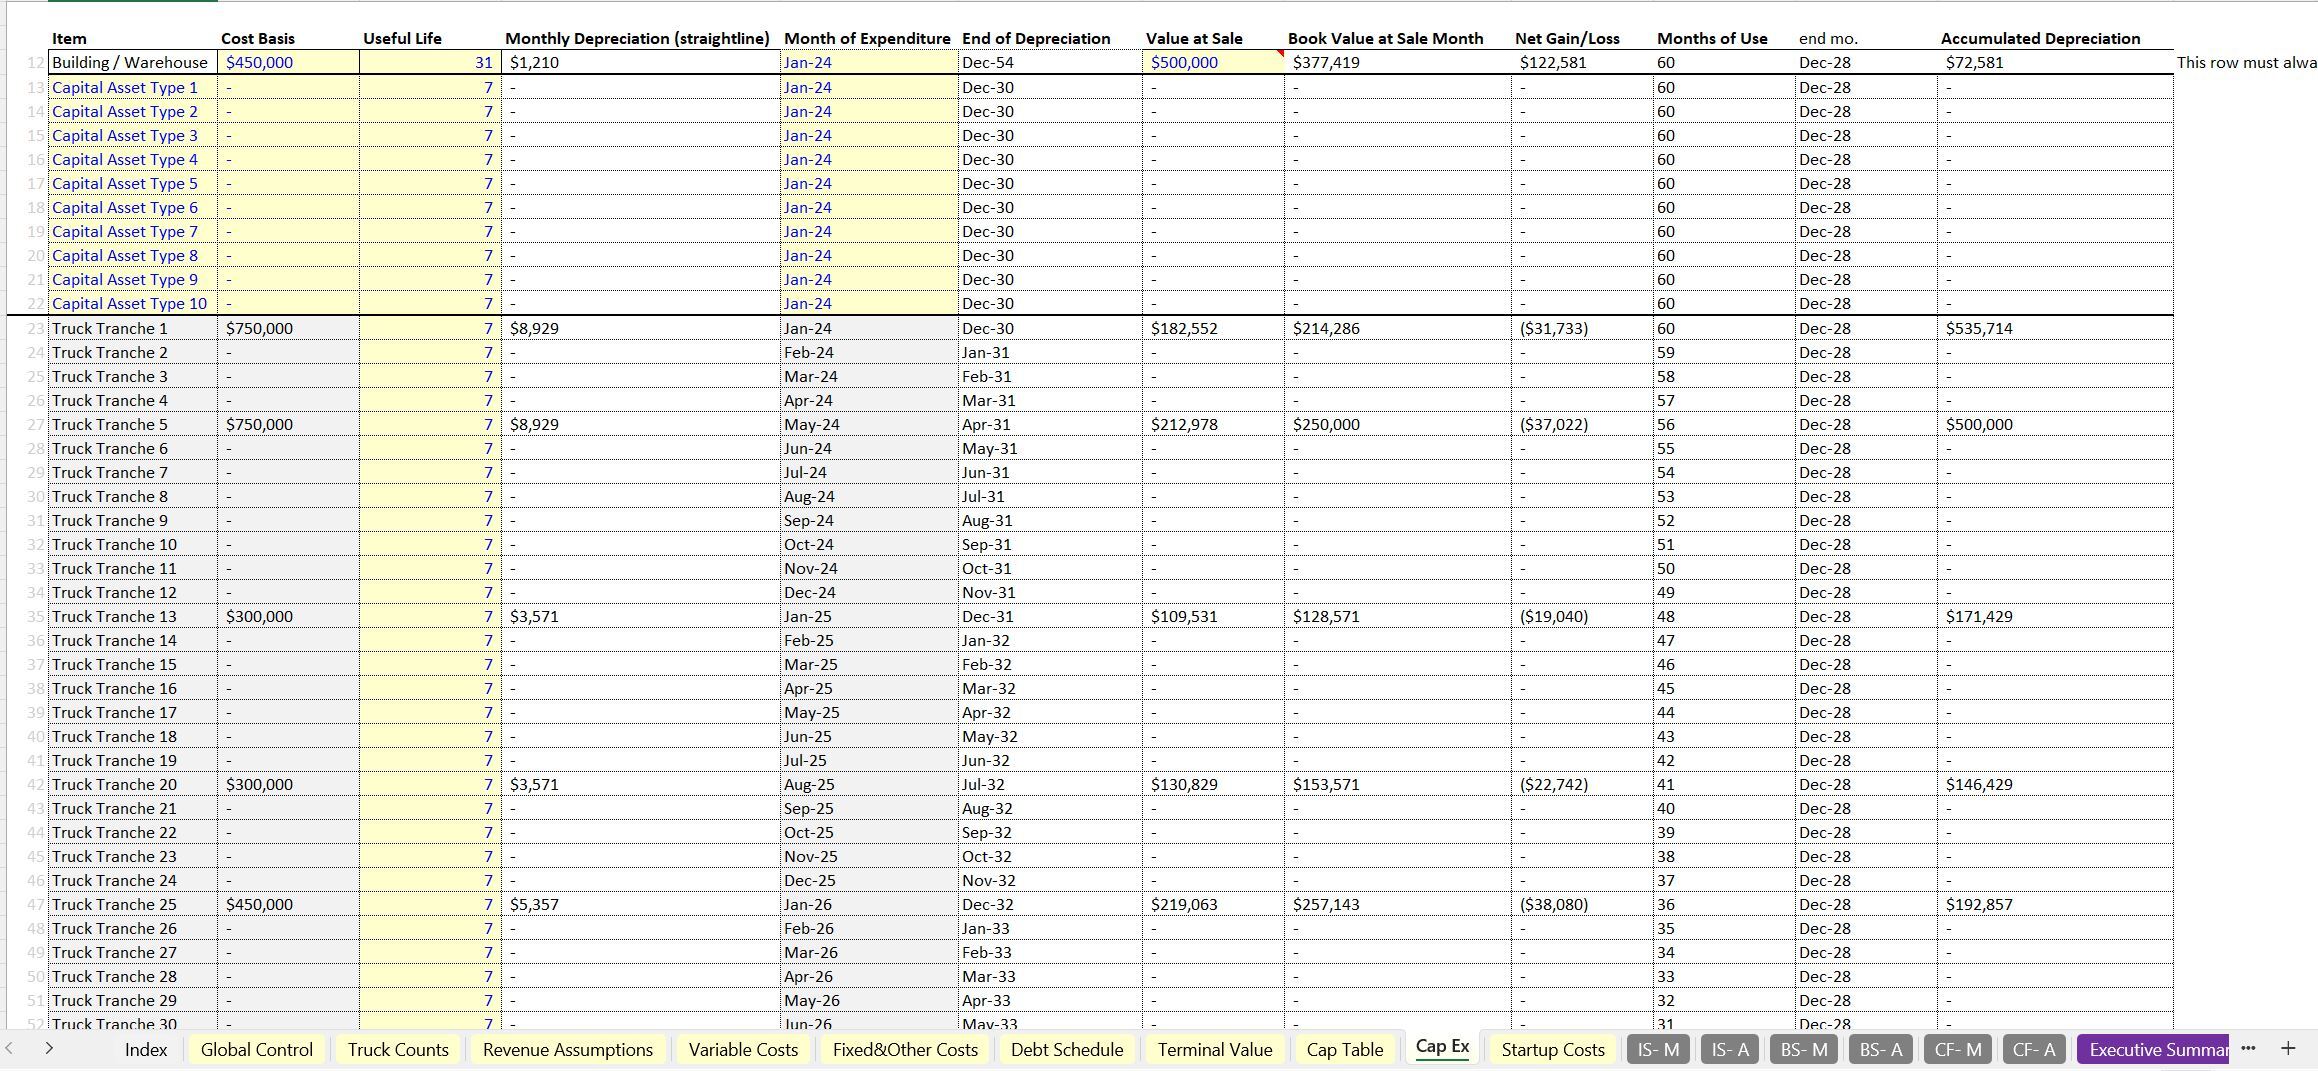The height and width of the screenshot is (1071, 2318).
Task: Select row 23 header number
Action: click(35, 328)
